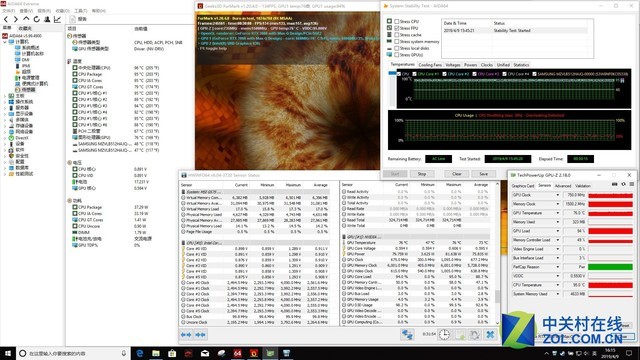Open Graphics Card tab in GPU-Z

(x=522, y=186)
